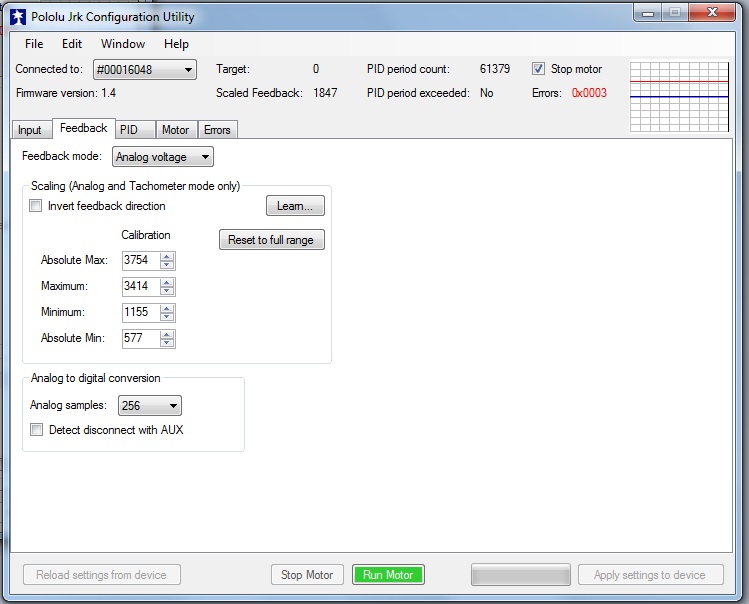Maximize the Jrk Configuration window
The image size is (749, 604).
(x=674, y=13)
